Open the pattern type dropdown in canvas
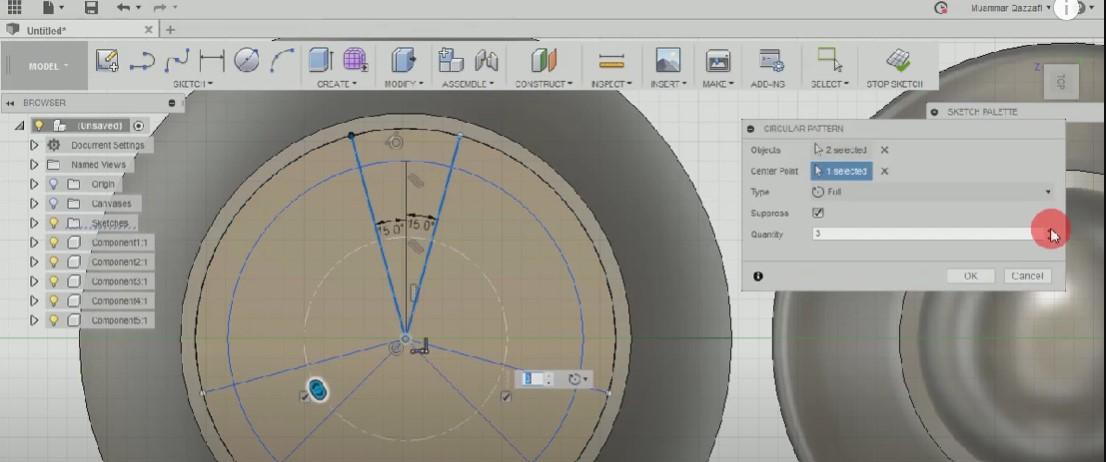Viewport: 1106px width, 462px height. 578,379
